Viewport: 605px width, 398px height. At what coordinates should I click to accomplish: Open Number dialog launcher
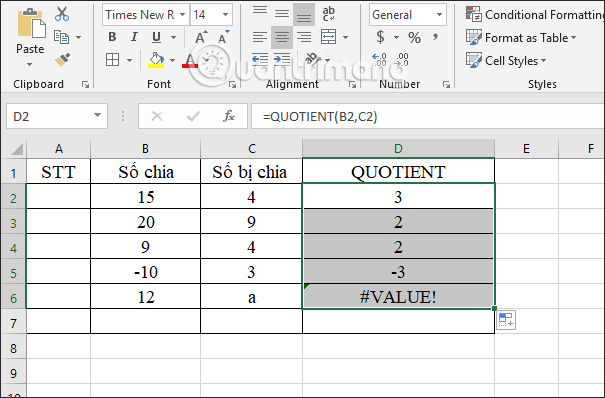[x=446, y=84]
